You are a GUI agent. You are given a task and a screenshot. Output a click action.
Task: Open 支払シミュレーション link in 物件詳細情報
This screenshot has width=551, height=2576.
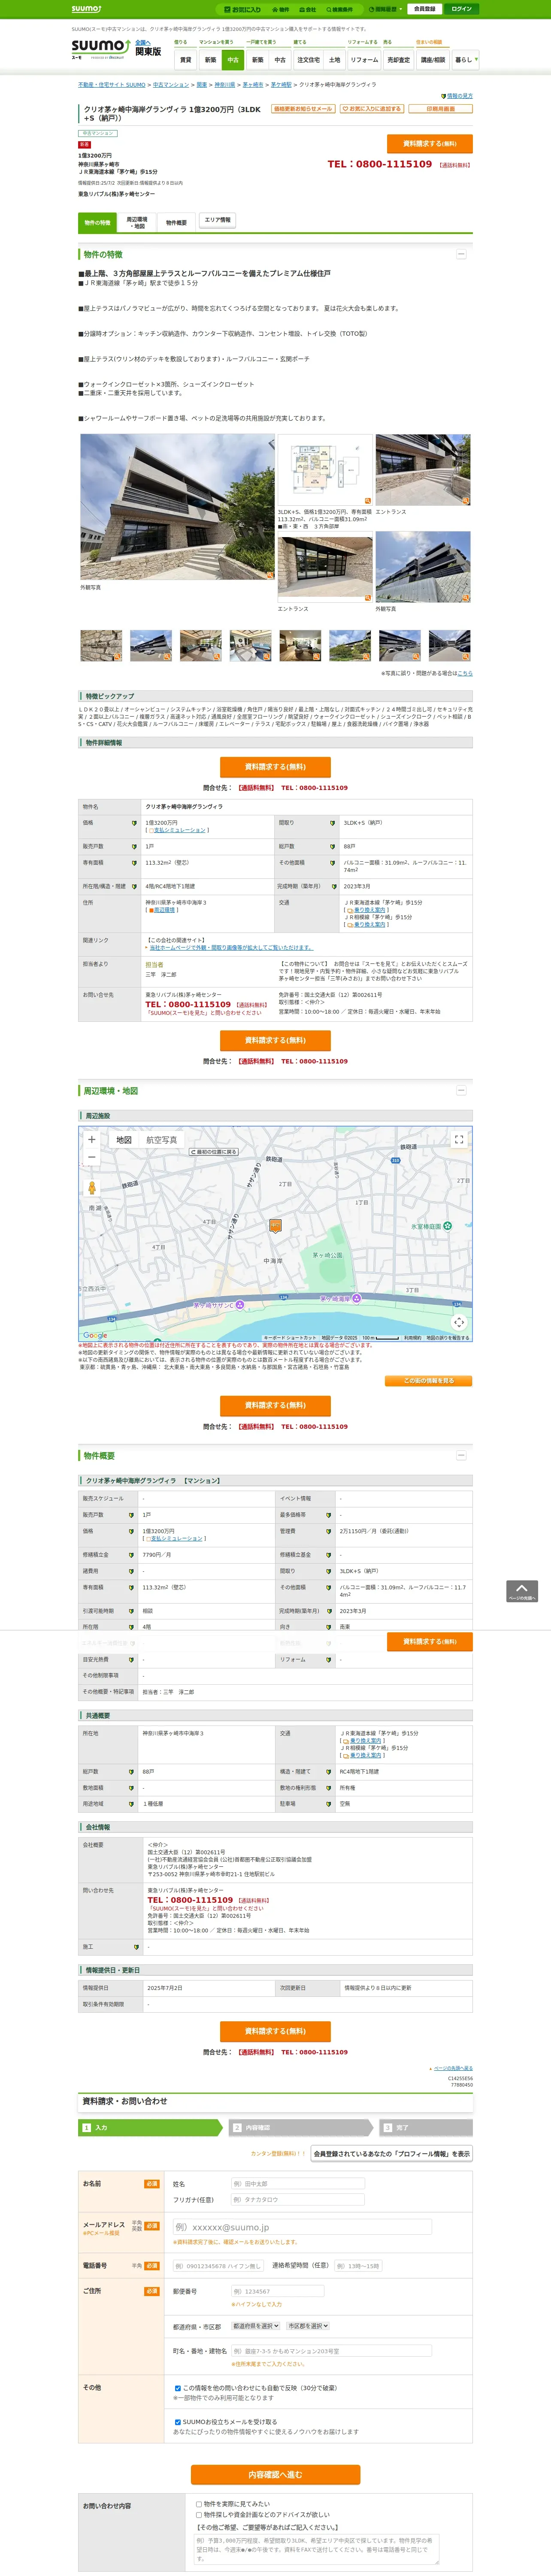pyautogui.click(x=178, y=830)
